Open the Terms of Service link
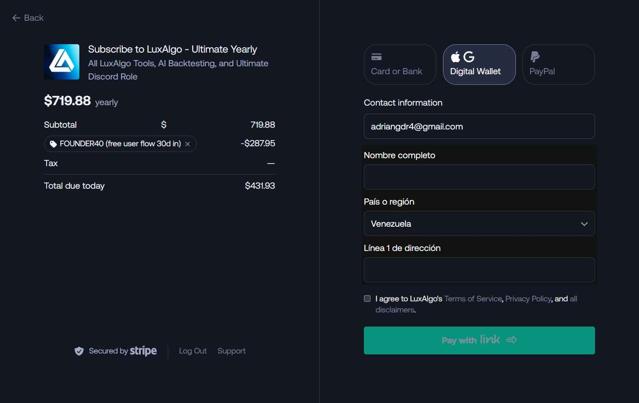This screenshot has height=403, width=639. [x=473, y=299]
